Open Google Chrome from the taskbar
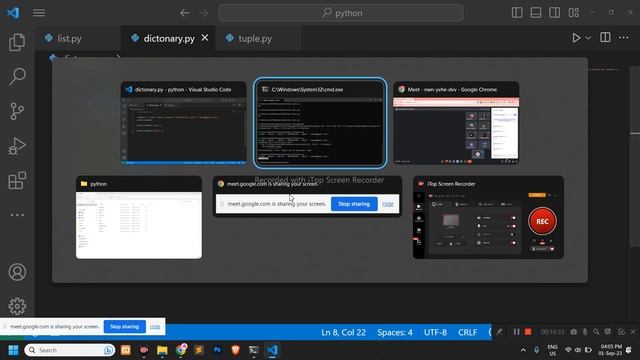Image resolution: width=640 pixels, height=360 pixels. tap(181, 350)
